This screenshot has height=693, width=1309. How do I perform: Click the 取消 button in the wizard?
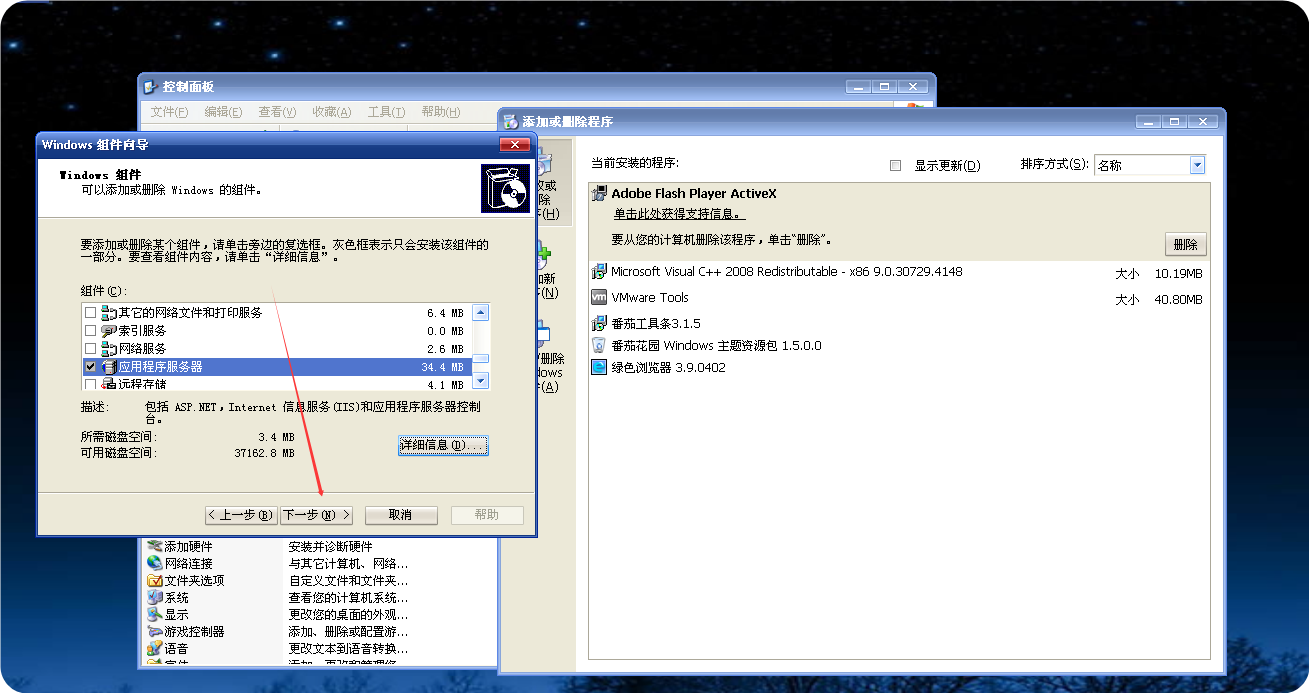click(400, 515)
